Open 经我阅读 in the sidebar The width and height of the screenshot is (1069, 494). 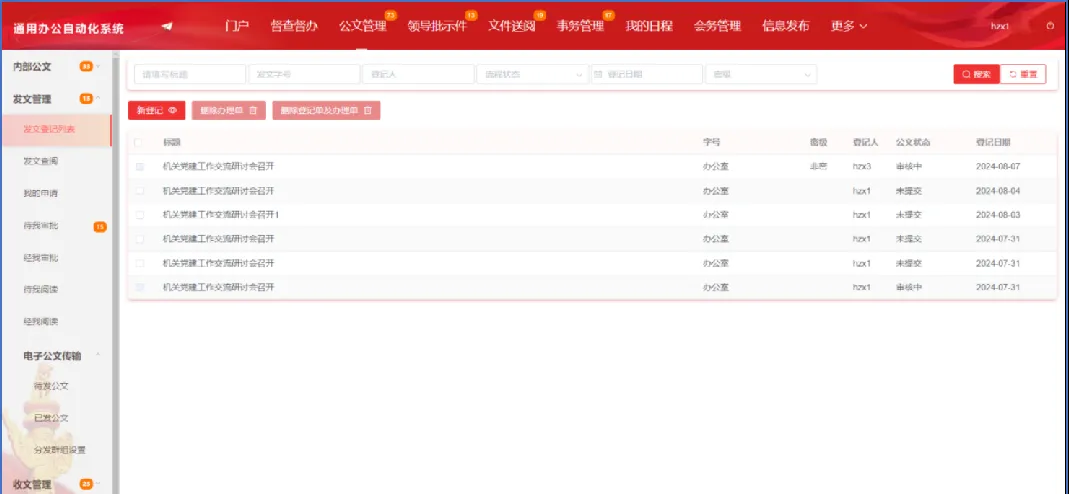41,322
